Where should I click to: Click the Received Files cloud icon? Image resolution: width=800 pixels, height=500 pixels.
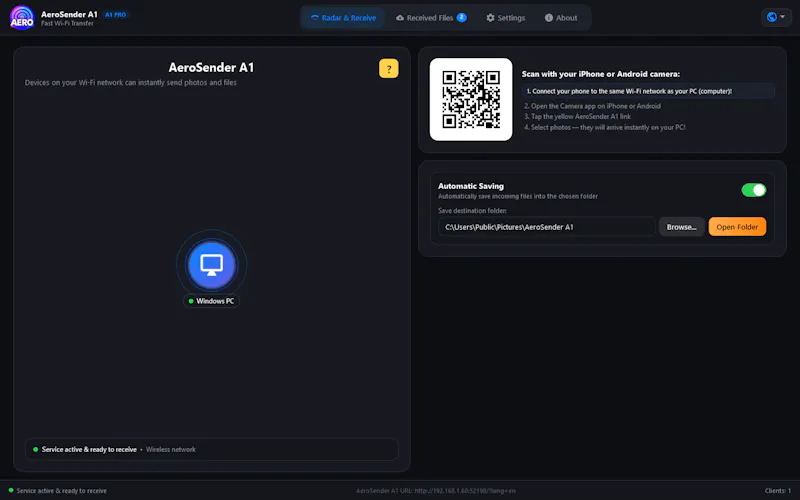pos(400,18)
